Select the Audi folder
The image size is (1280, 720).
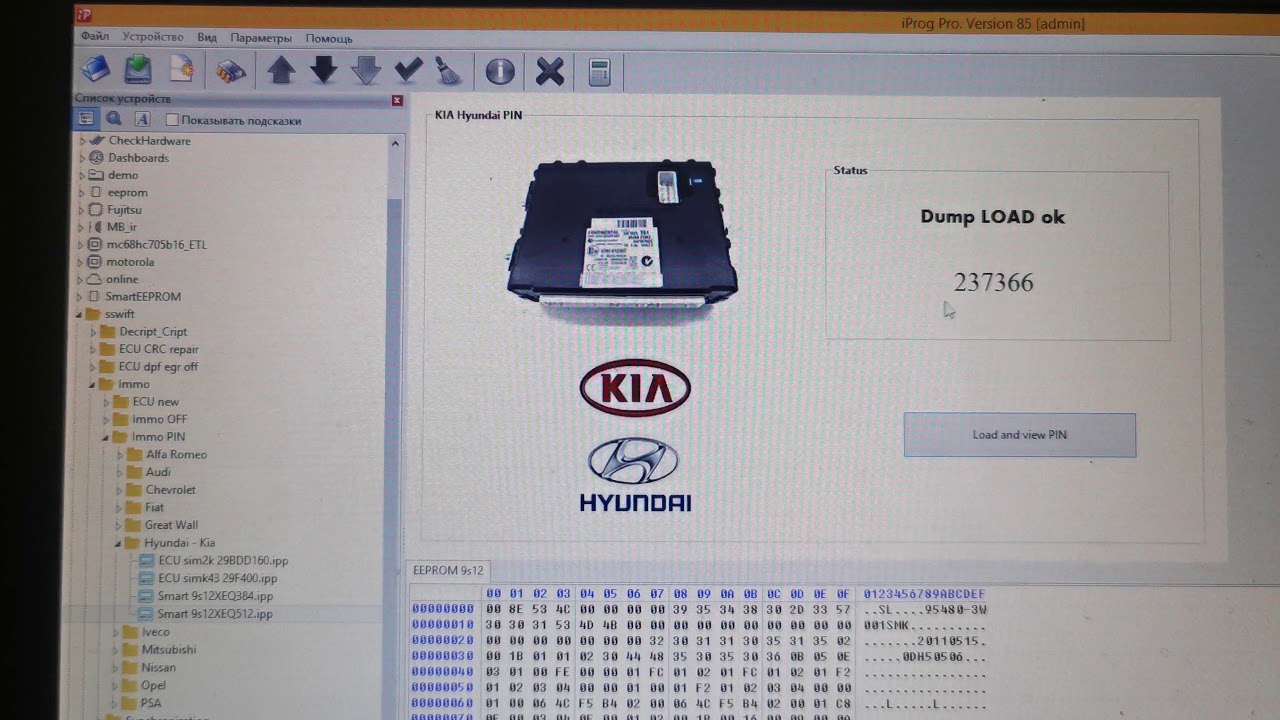tap(158, 472)
